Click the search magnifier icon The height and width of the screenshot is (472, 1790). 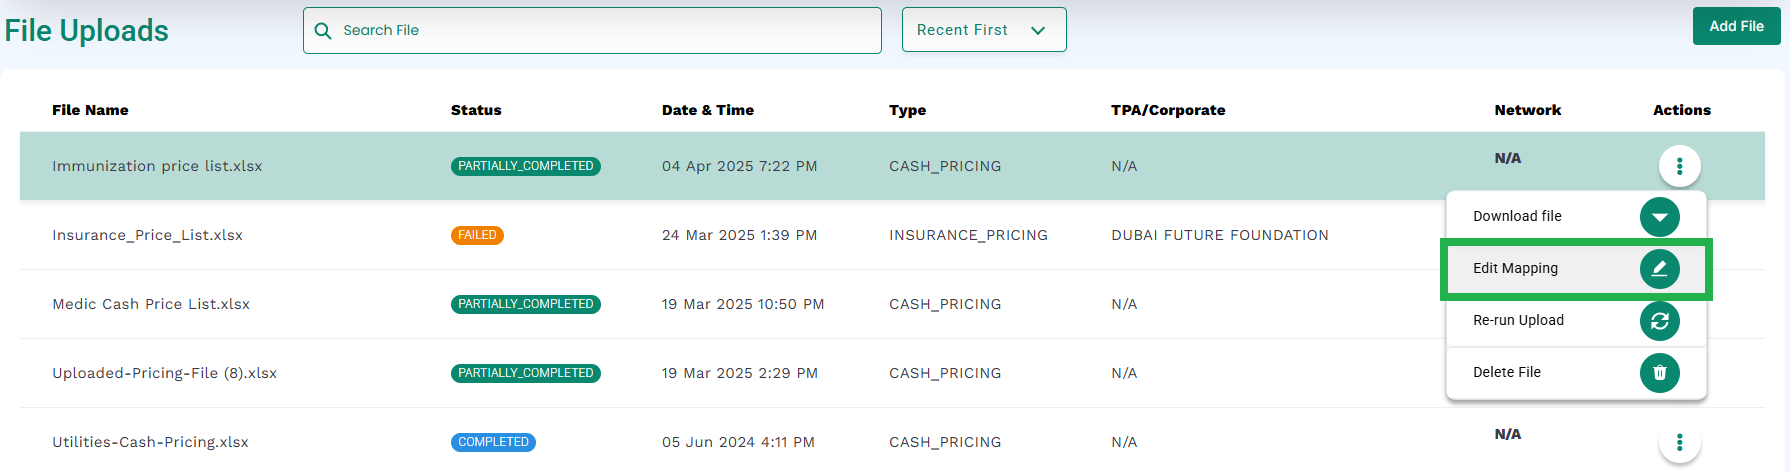click(323, 31)
